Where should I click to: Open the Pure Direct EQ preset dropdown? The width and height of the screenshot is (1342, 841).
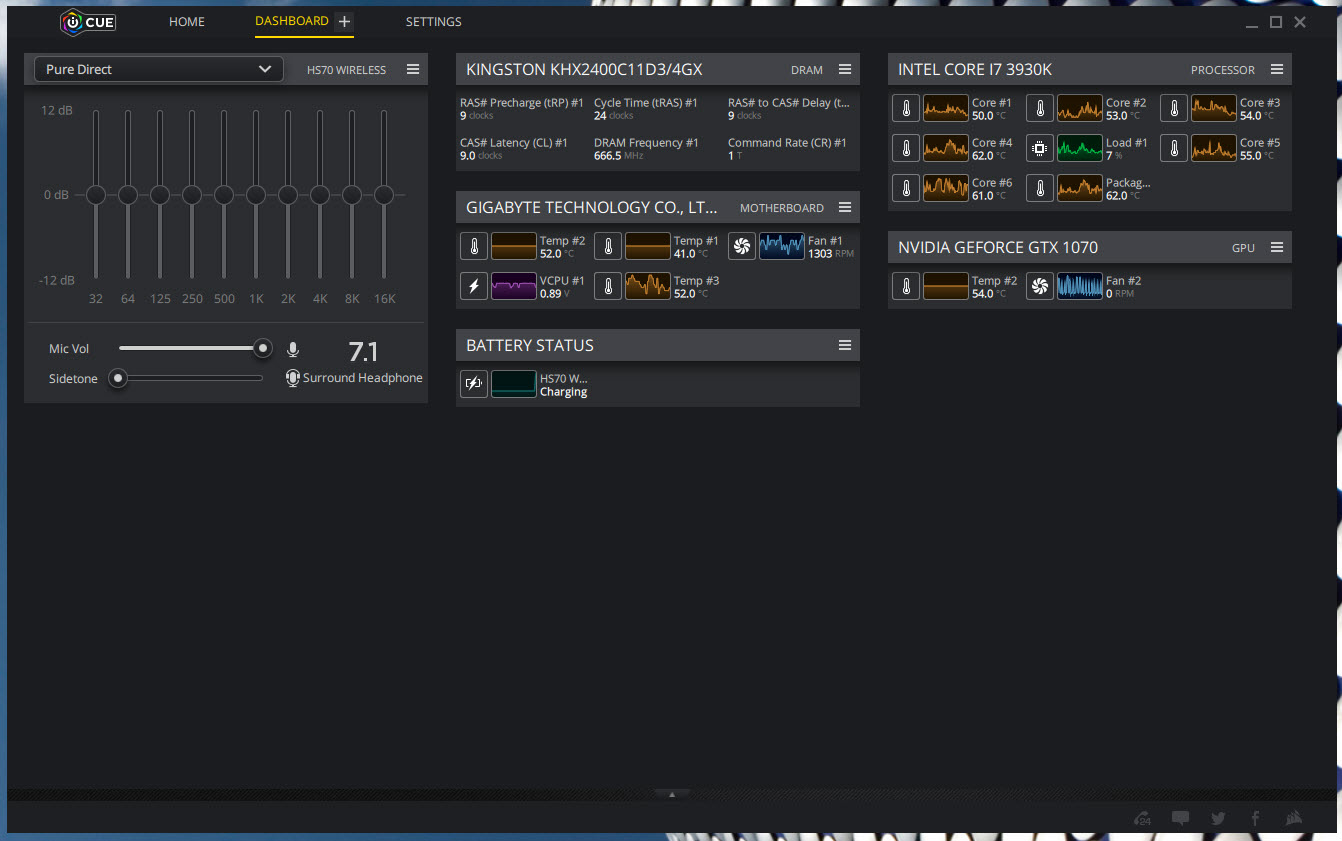158,69
